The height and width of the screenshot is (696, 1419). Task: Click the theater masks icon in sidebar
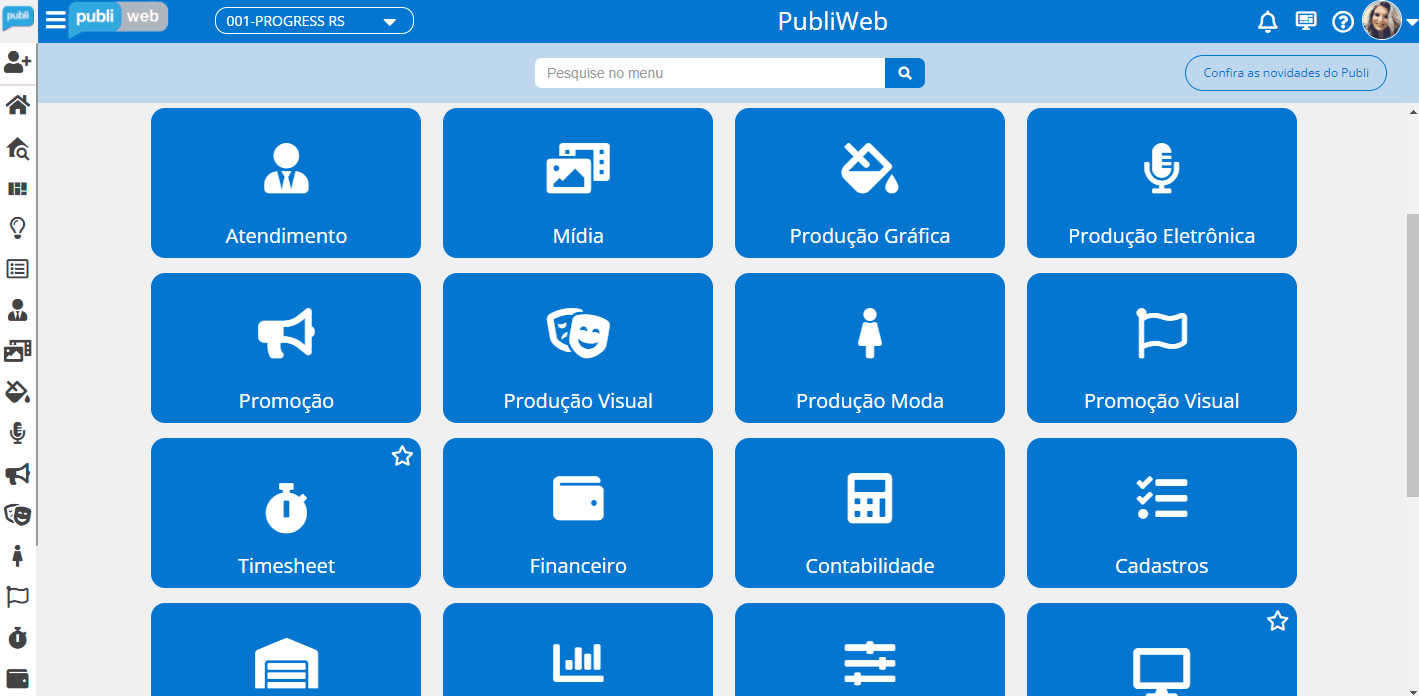pyautogui.click(x=17, y=514)
